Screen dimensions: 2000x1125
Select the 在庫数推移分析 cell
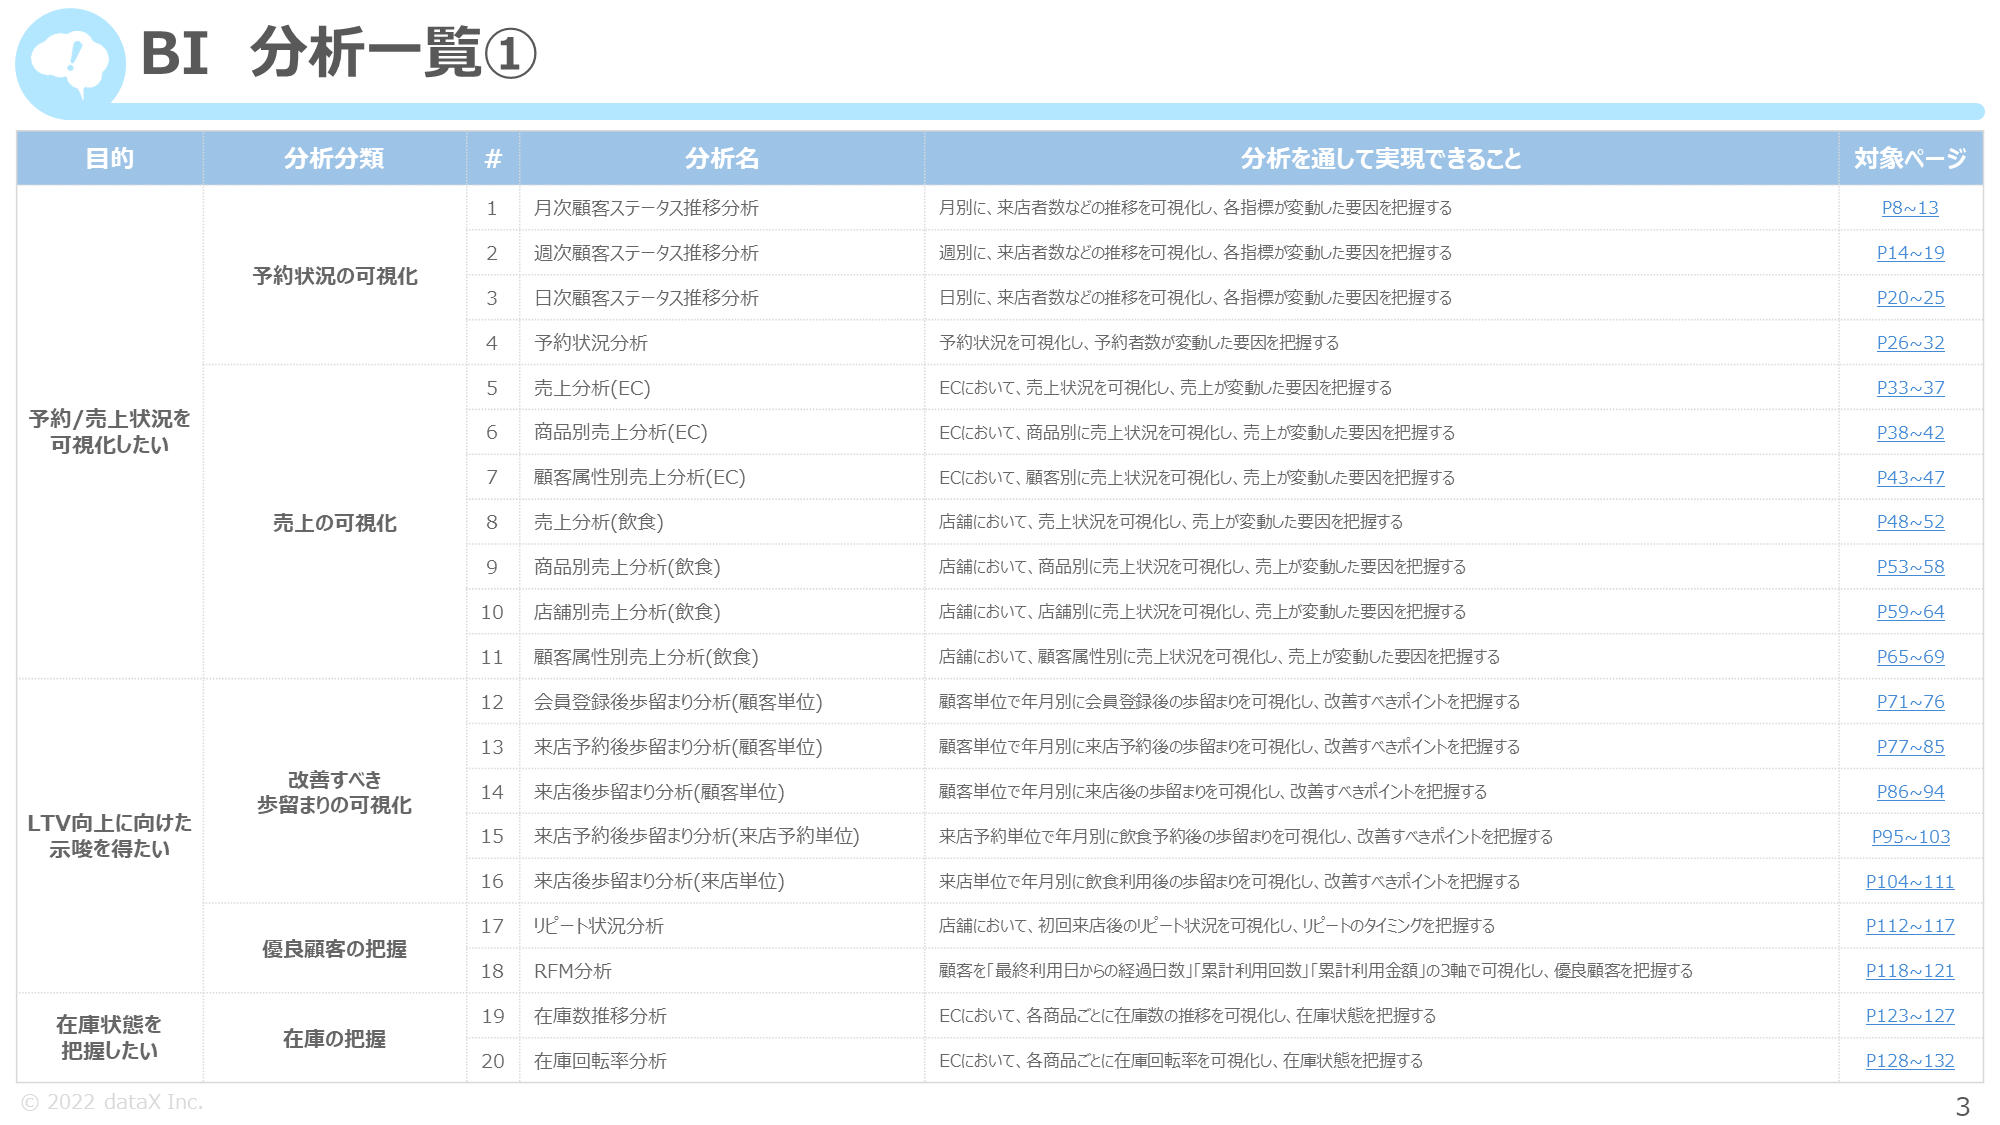coord(722,1016)
